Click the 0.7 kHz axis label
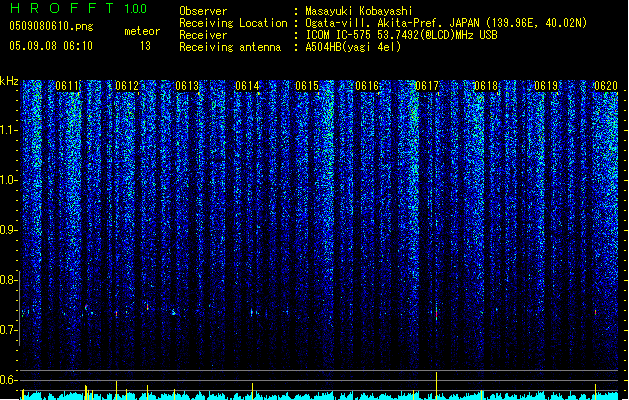 (8, 330)
